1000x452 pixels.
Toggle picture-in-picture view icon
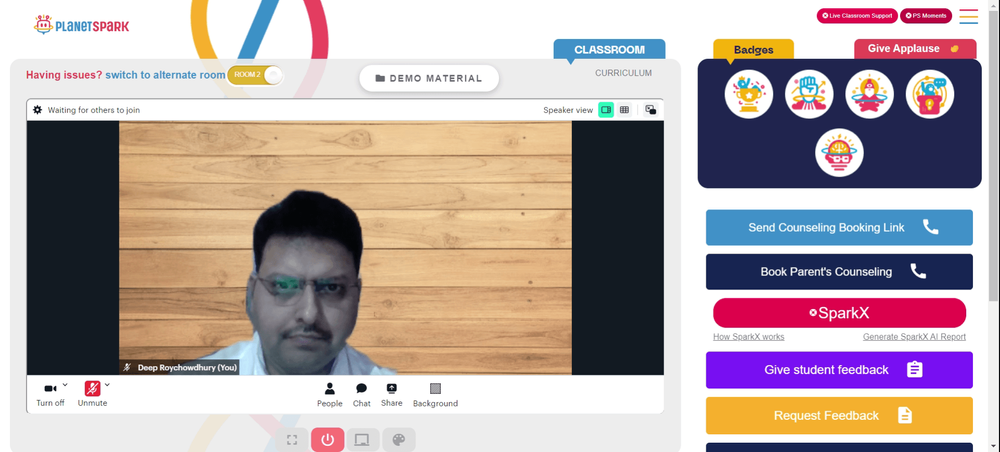pos(651,110)
